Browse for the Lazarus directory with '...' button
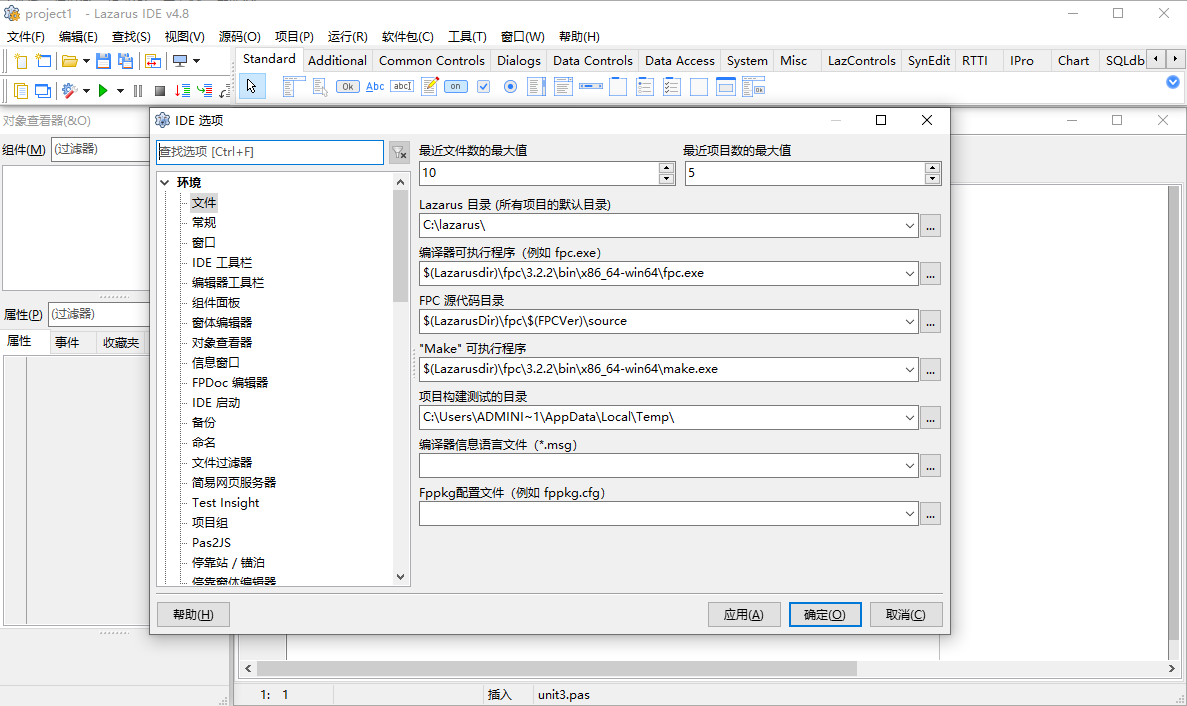 [930, 225]
